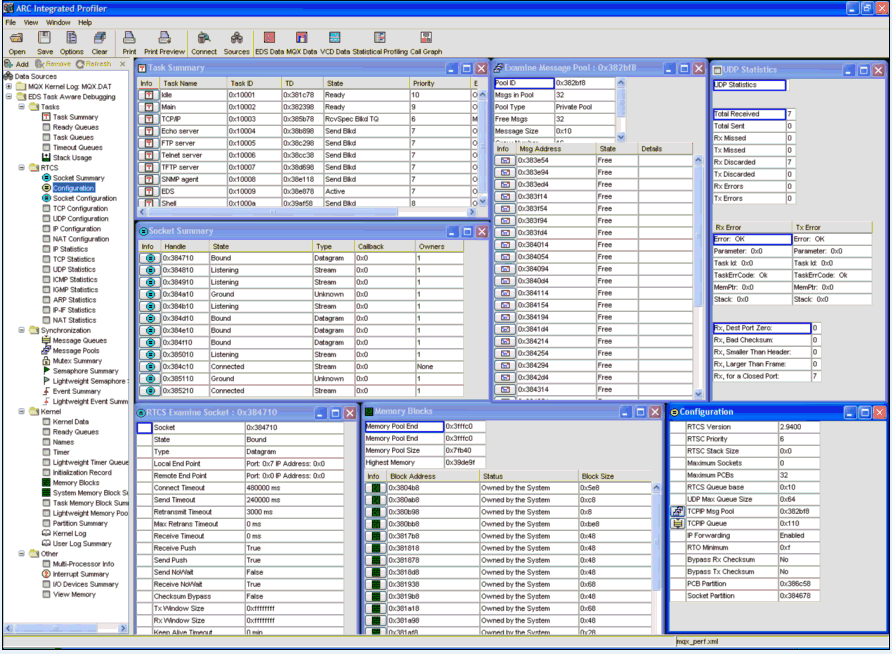
Task: Click the Connect toolbar icon
Action: pyautogui.click(x=203, y=41)
